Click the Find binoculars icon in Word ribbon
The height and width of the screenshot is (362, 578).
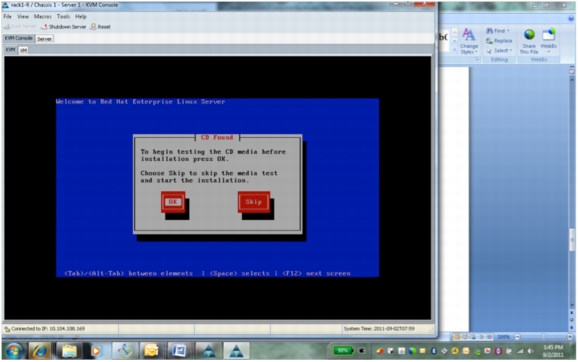point(490,31)
